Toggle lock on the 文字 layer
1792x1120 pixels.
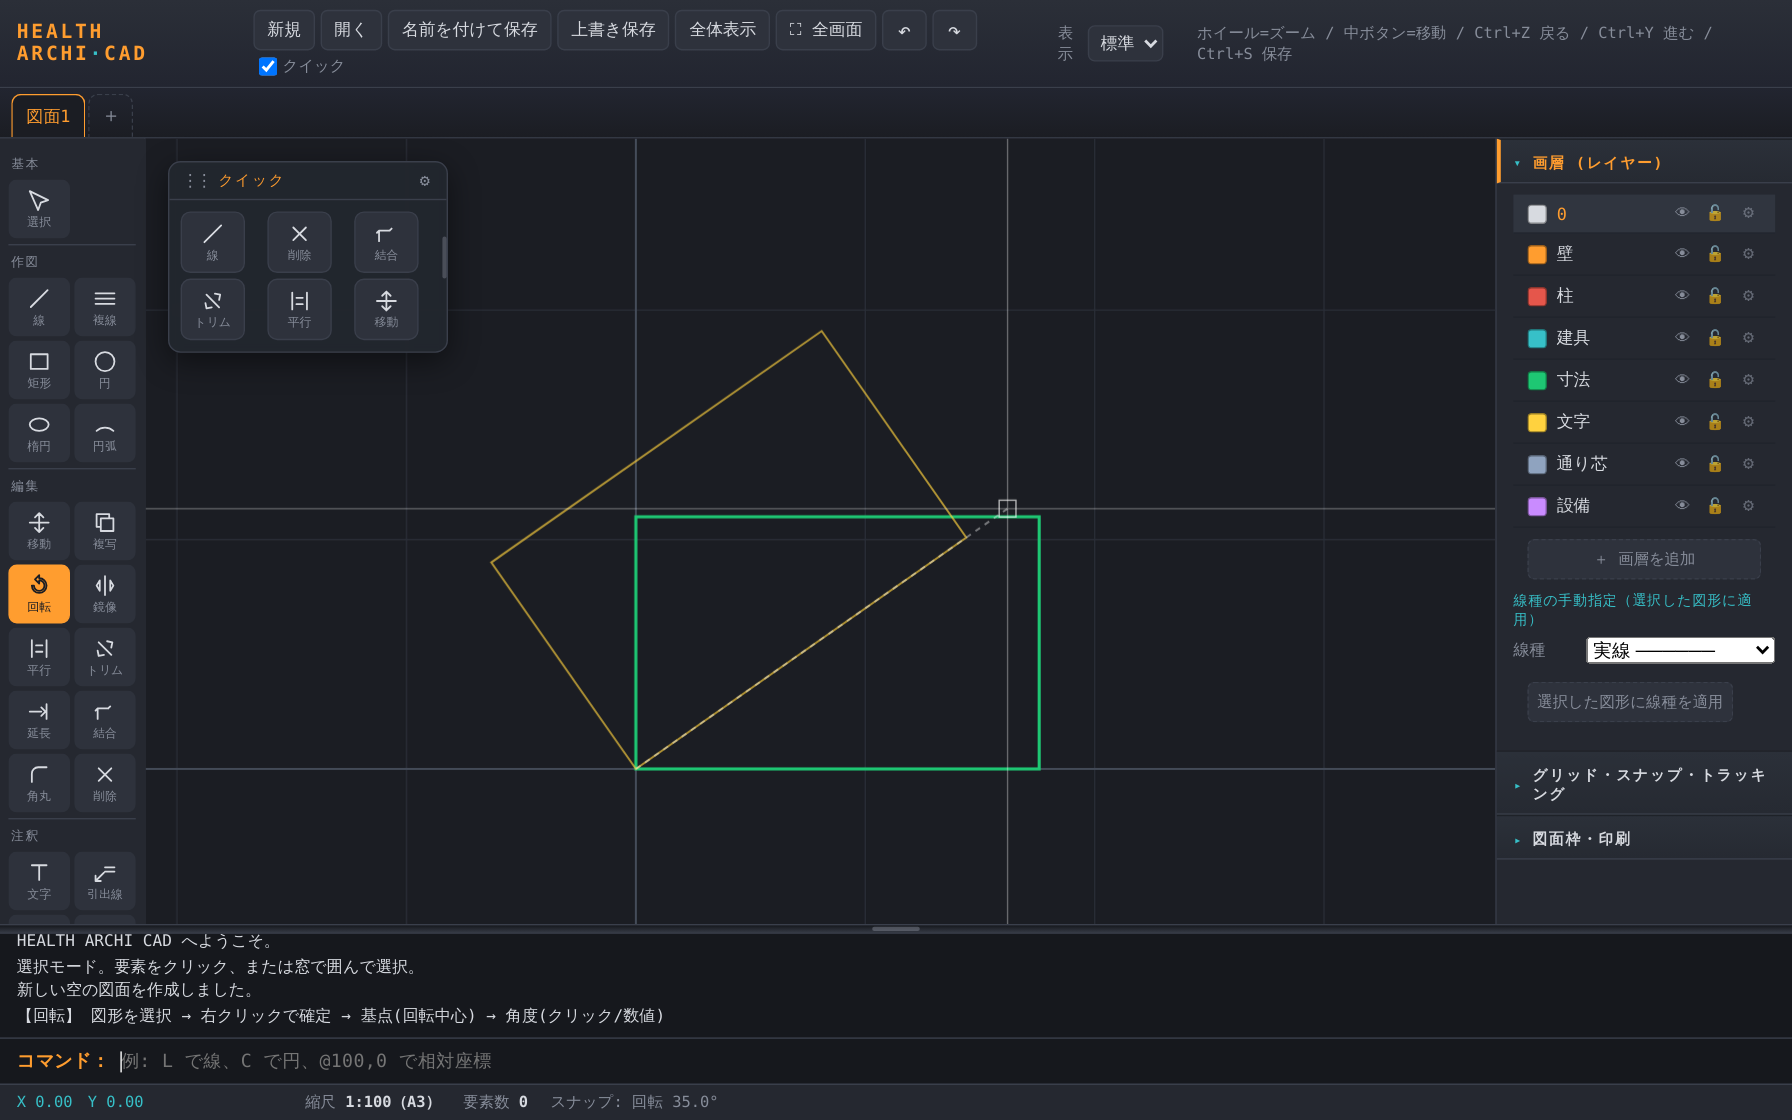pos(1715,422)
